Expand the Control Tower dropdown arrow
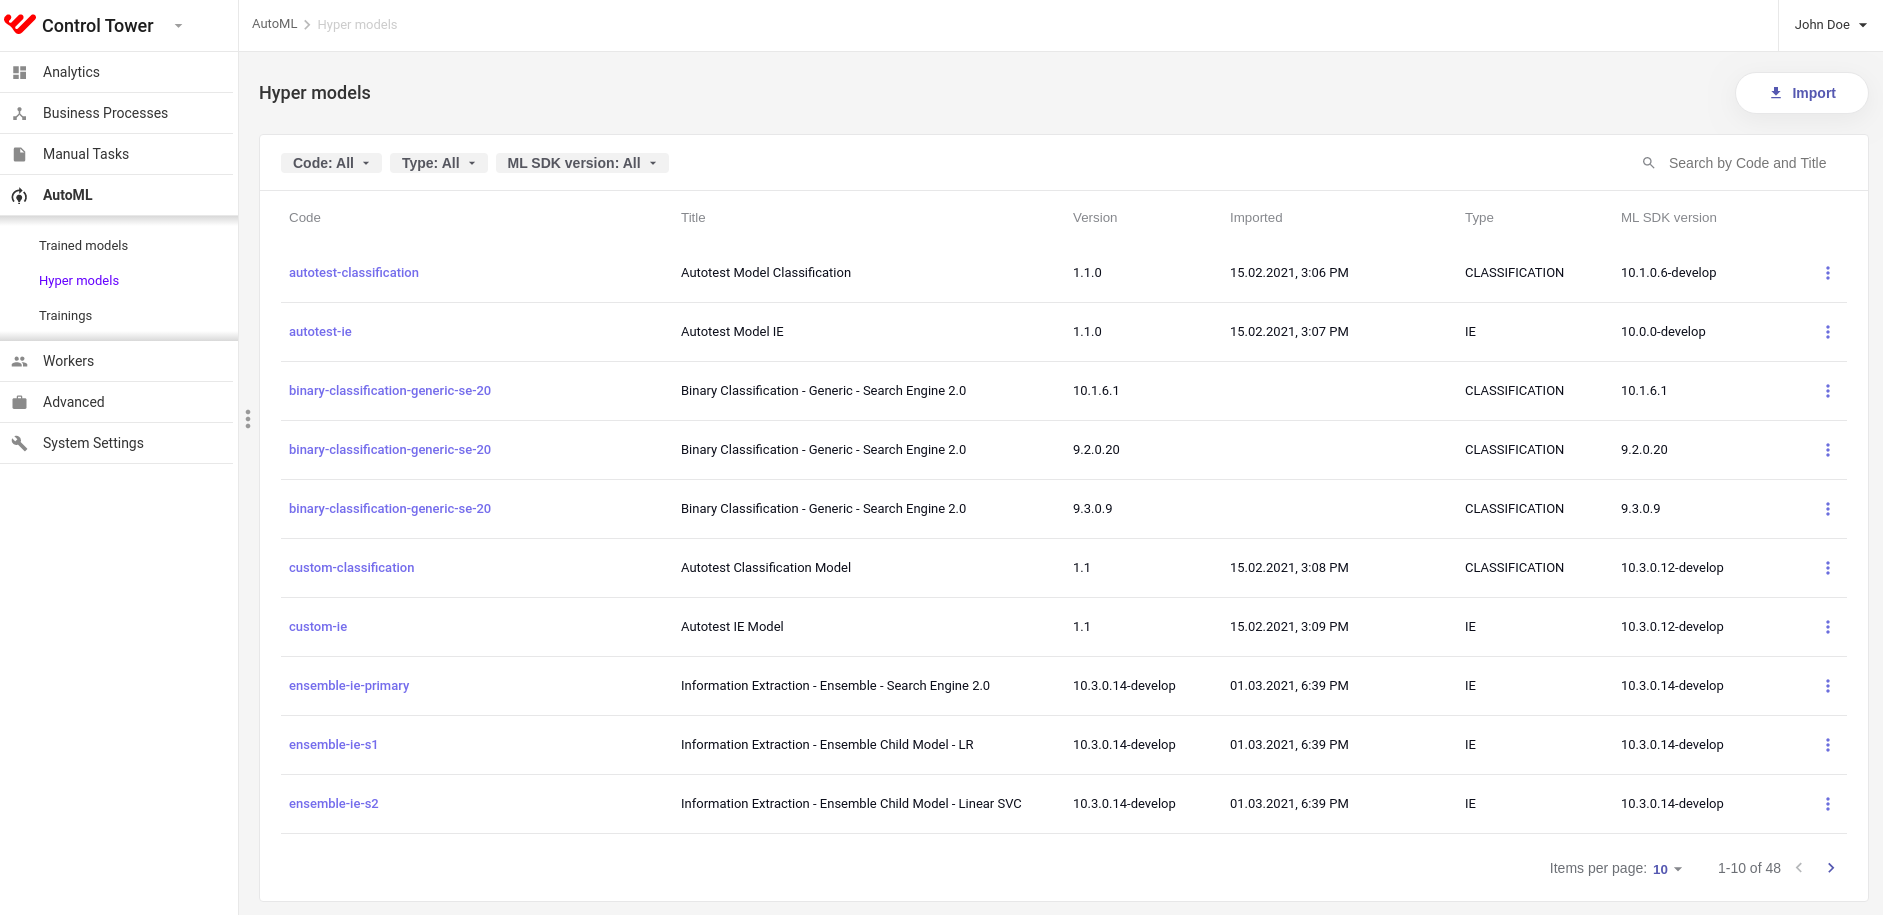Viewport: 1883px width, 915px height. pos(178,26)
